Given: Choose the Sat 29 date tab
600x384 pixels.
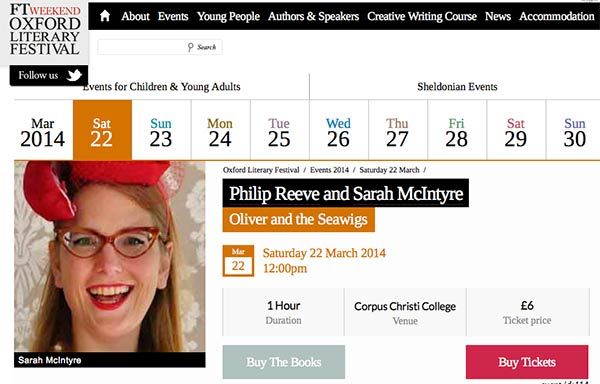Looking at the screenshot, I should tap(516, 130).
